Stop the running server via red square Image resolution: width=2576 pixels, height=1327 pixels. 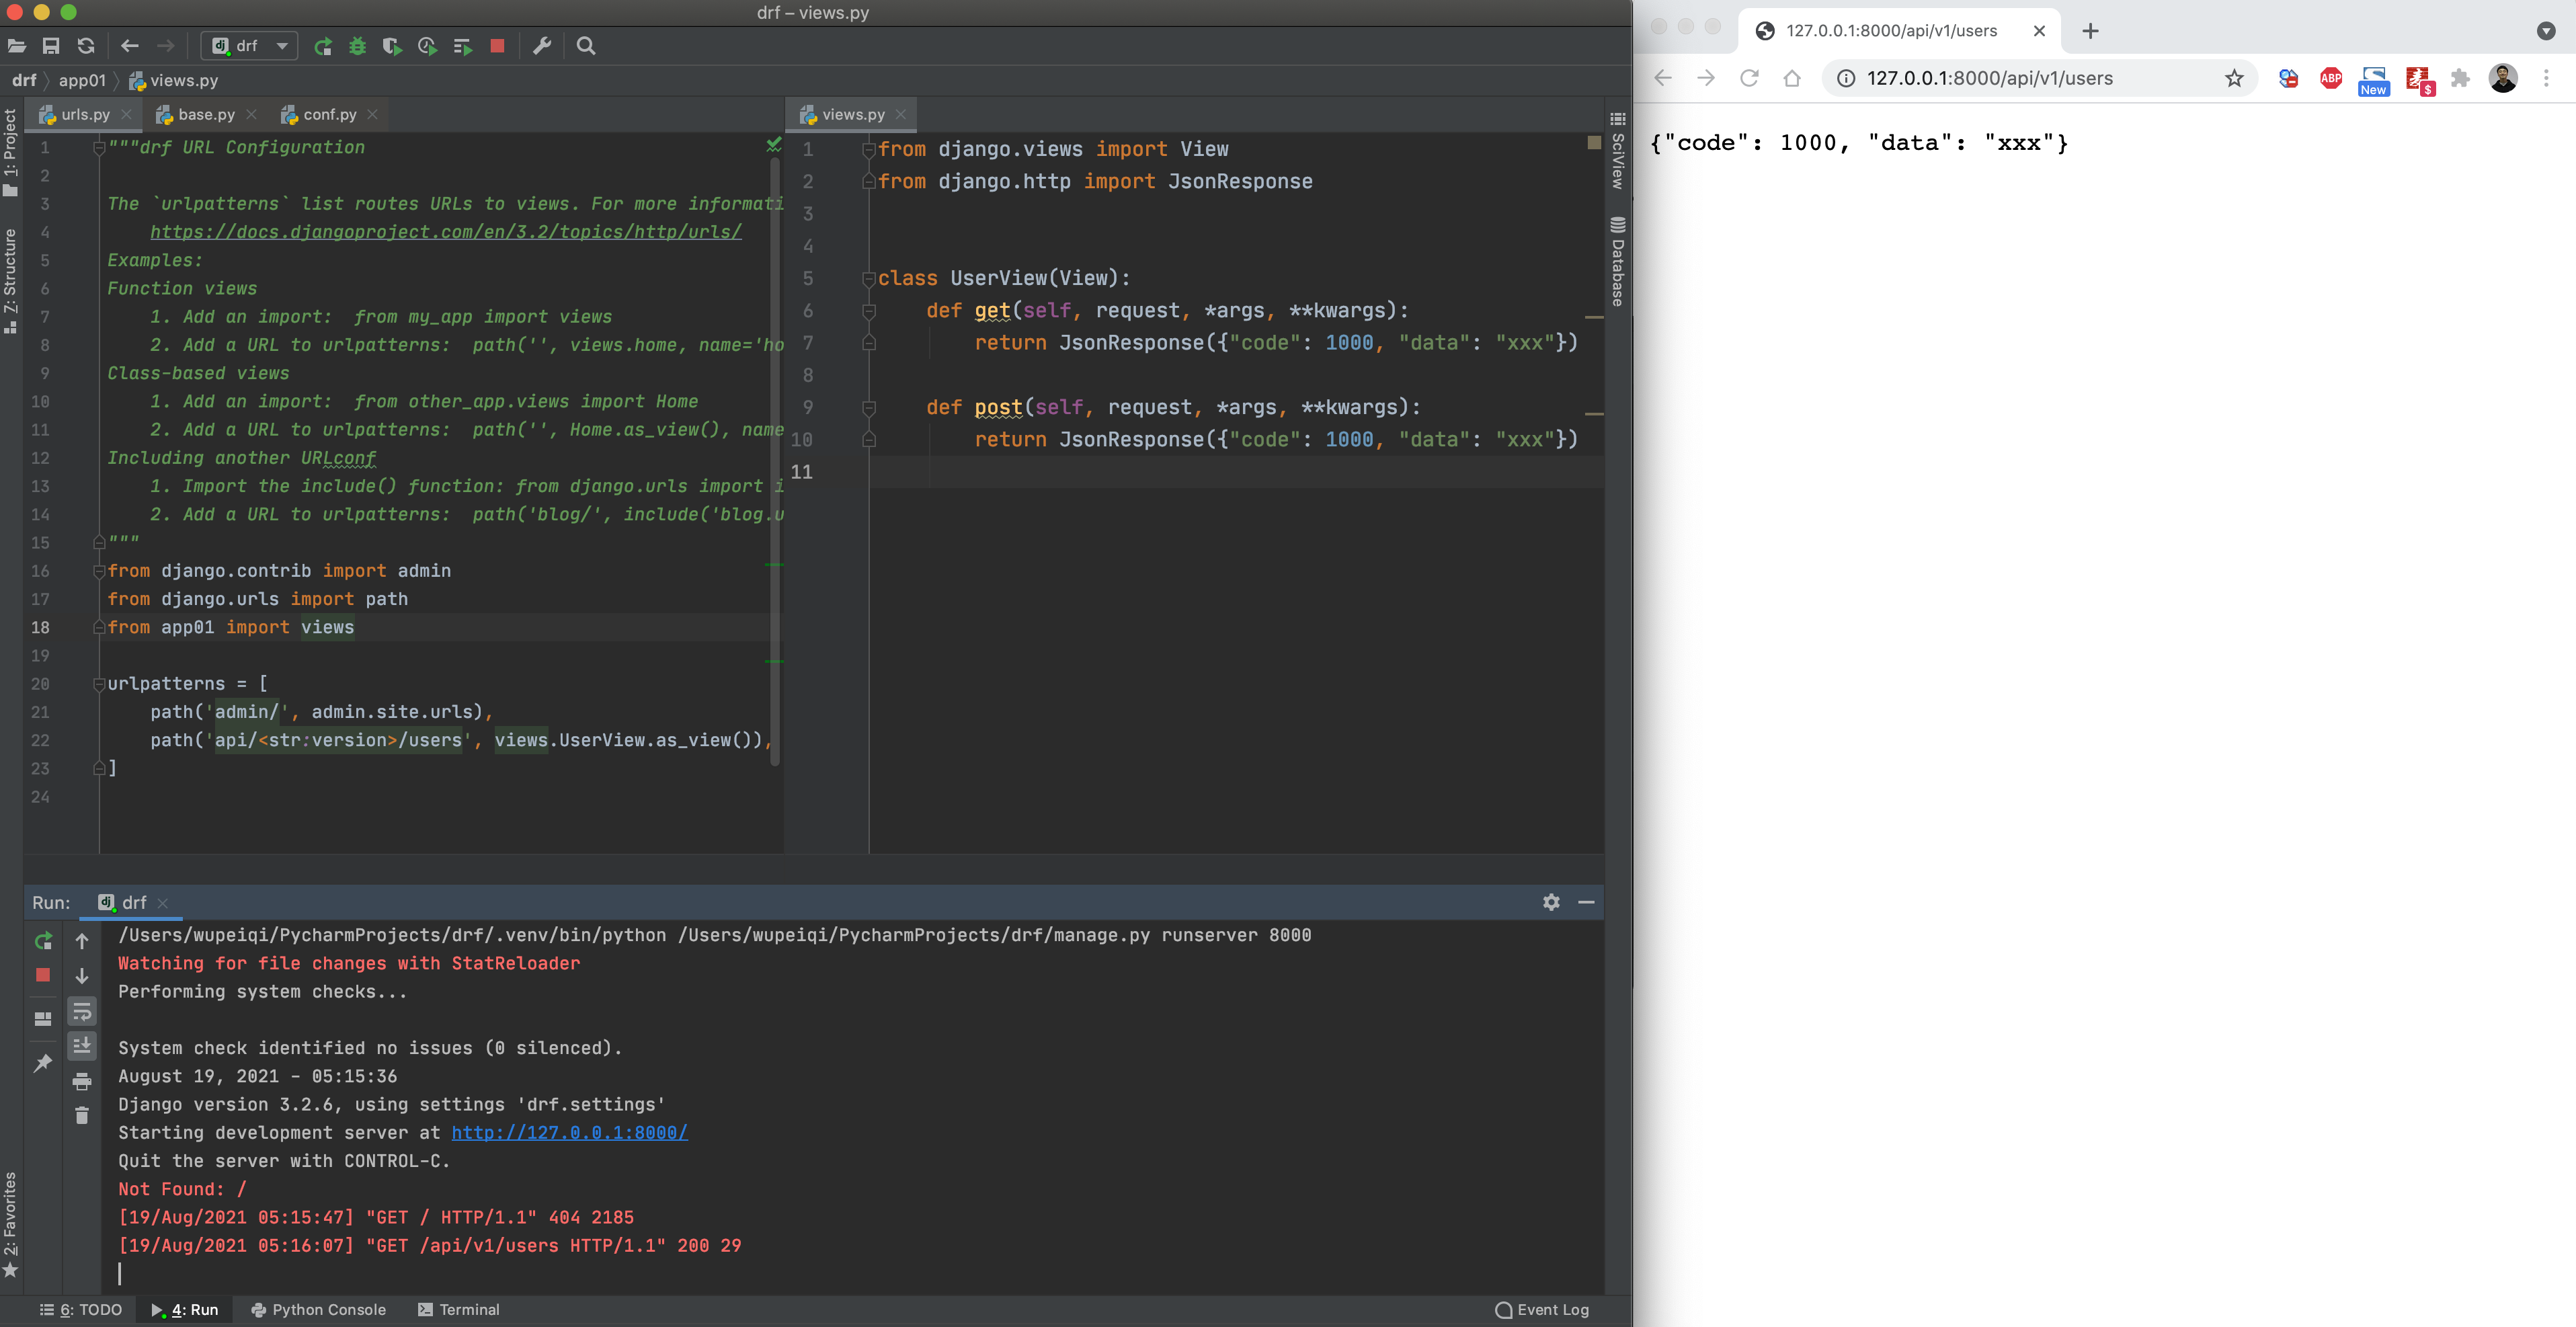tap(497, 46)
